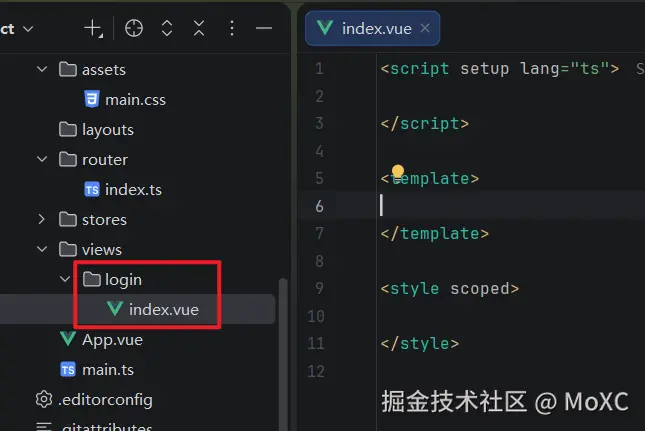The height and width of the screenshot is (431, 645).
Task: Collapse the views folder chevron
Action: [x=42, y=249]
